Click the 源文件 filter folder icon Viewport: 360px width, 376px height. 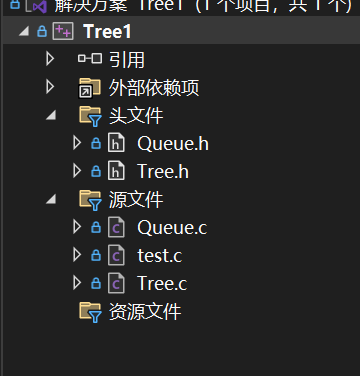pos(90,200)
